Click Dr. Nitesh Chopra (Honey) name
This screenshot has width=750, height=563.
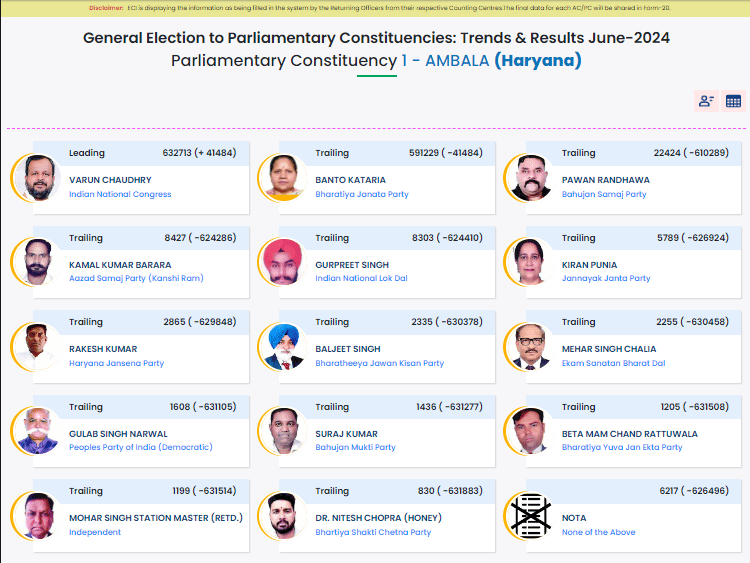pyautogui.click(x=378, y=518)
